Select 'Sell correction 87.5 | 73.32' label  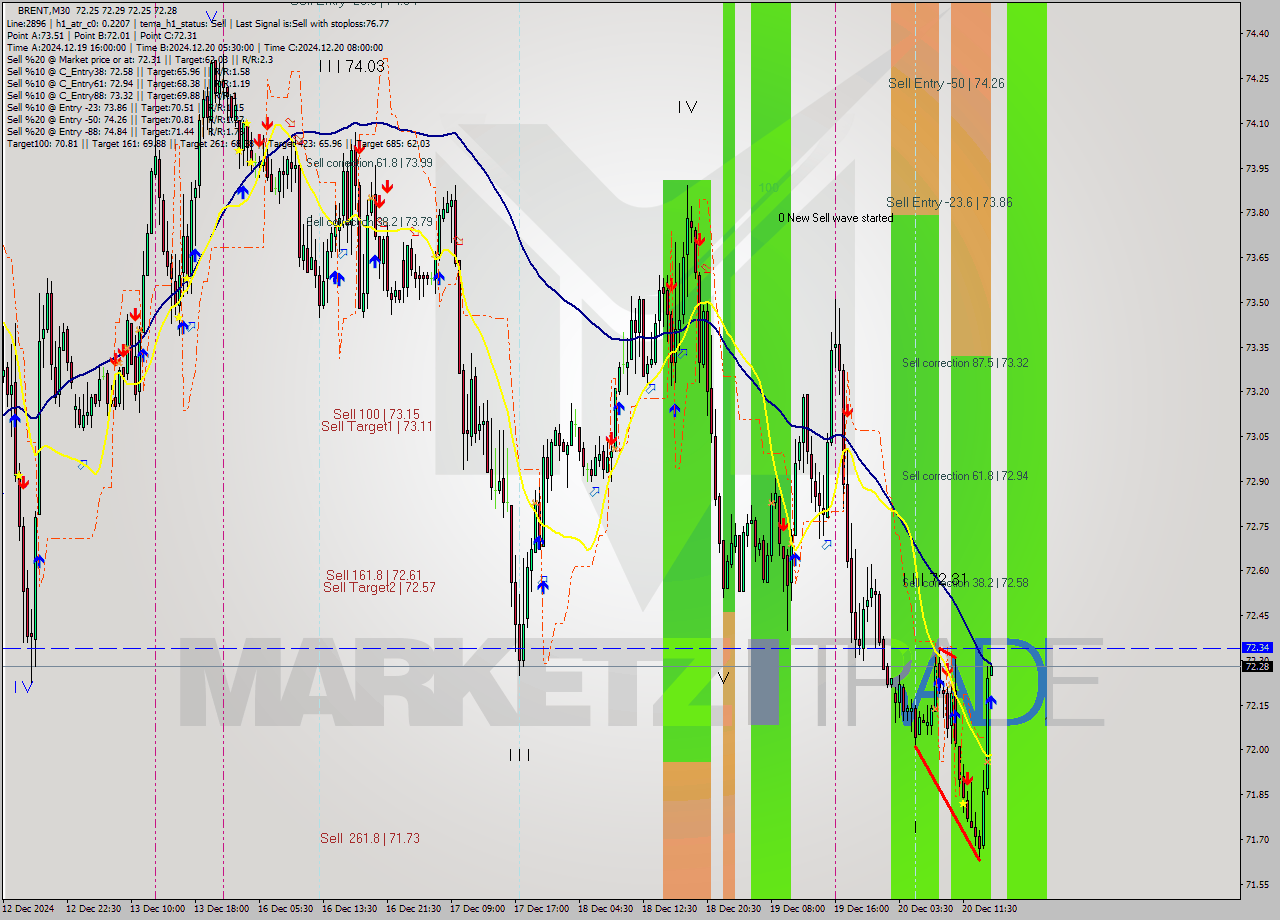964,363
